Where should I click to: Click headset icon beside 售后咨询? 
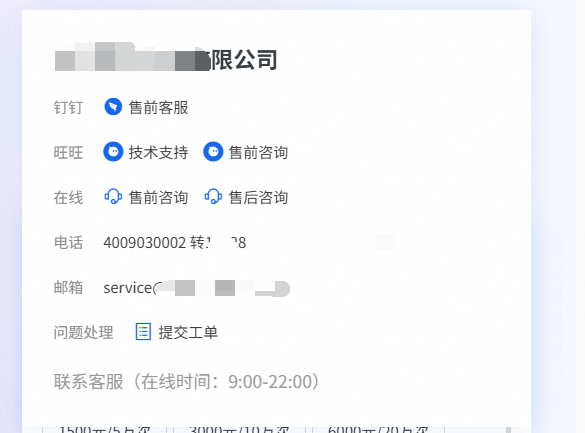[x=213, y=197]
